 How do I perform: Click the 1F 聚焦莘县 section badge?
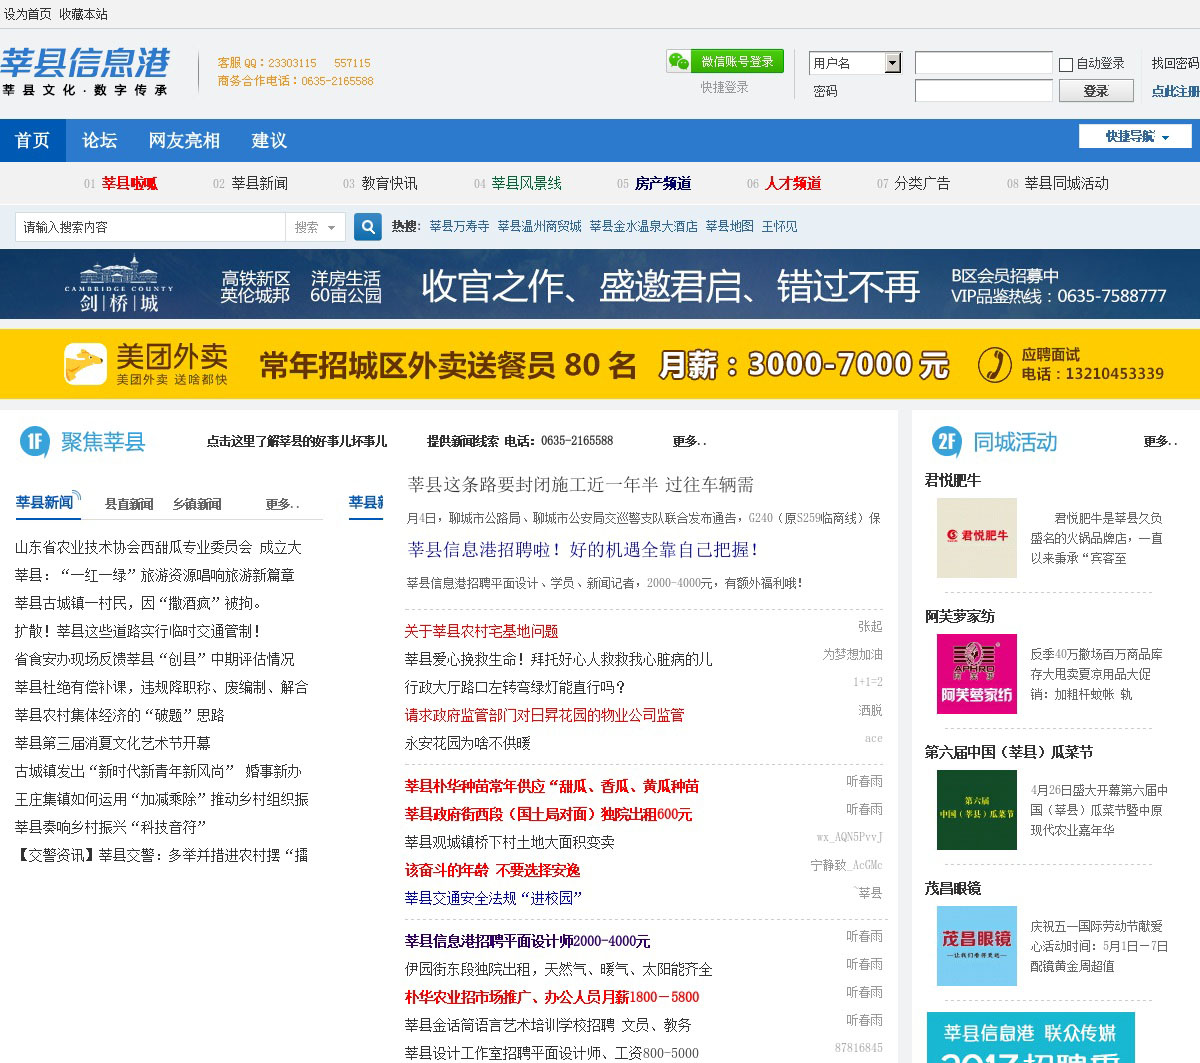click(x=35, y=441)
